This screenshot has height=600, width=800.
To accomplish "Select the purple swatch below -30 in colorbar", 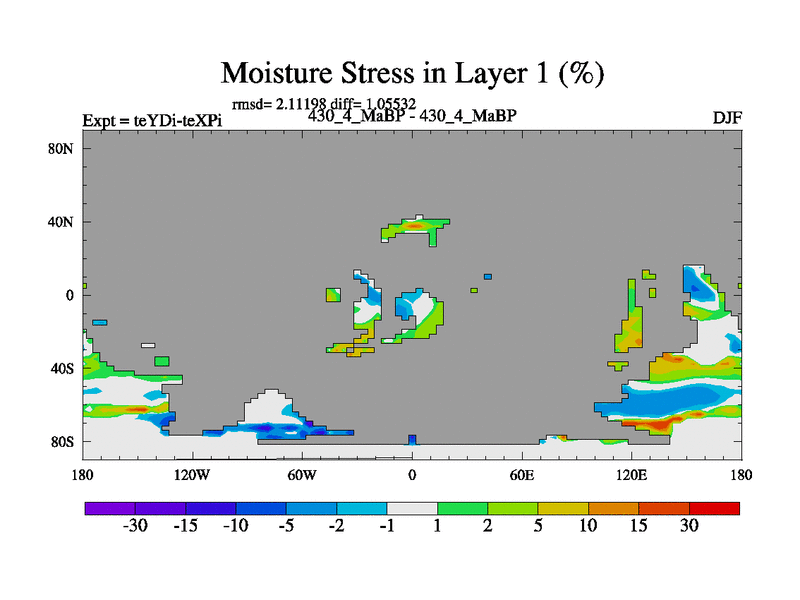I will pos(110,508).
